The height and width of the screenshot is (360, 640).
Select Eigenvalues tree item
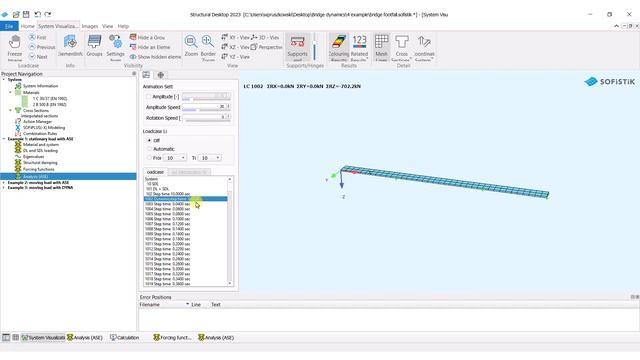click(x=33, y=157)
